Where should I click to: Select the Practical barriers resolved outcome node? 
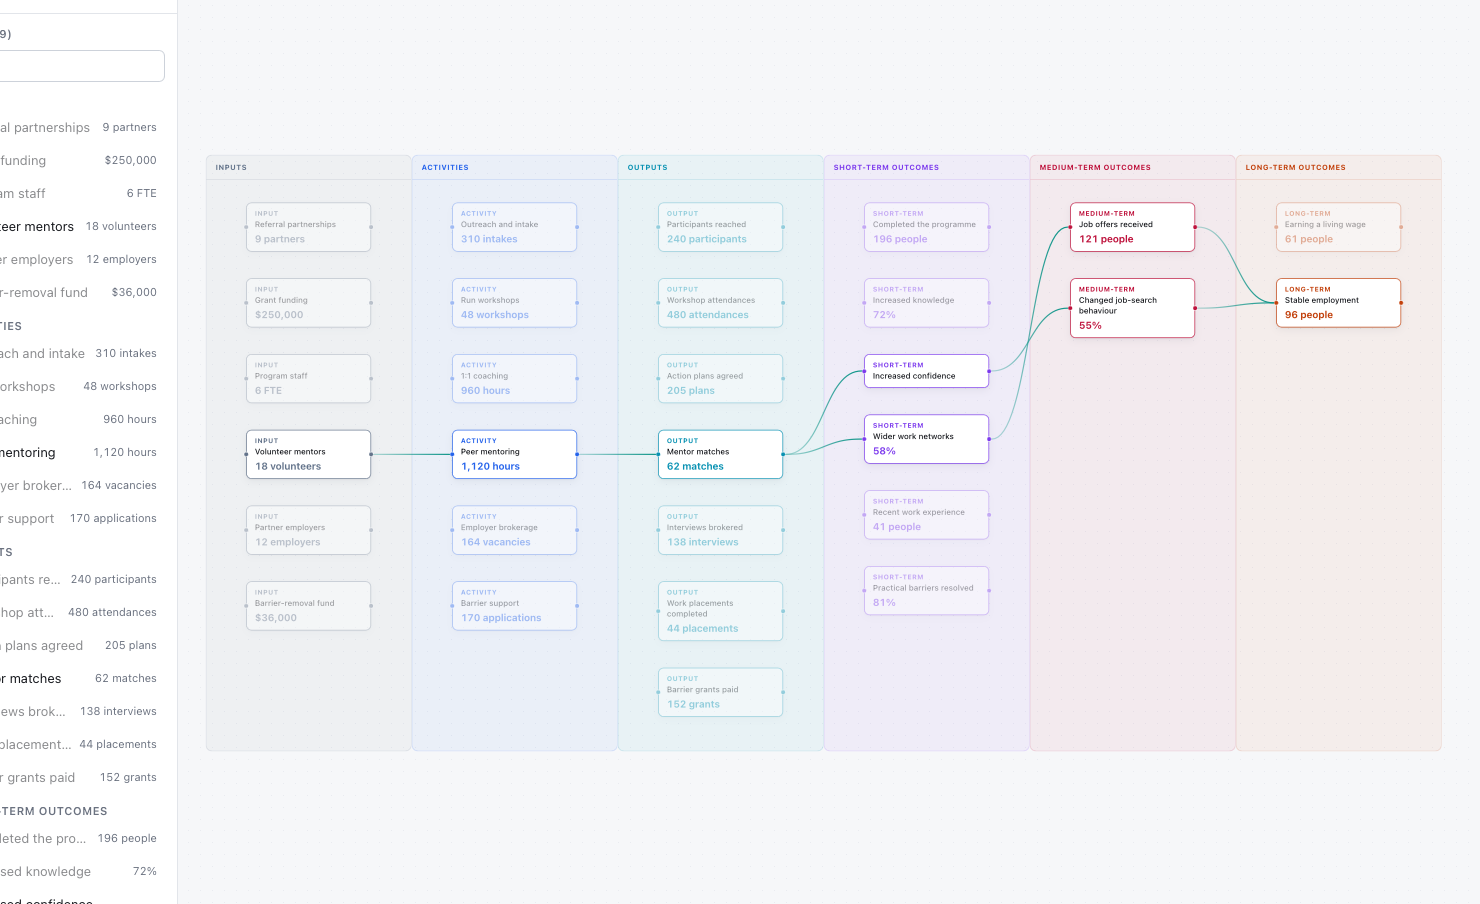pyautogui.click(x=926, y=591)
